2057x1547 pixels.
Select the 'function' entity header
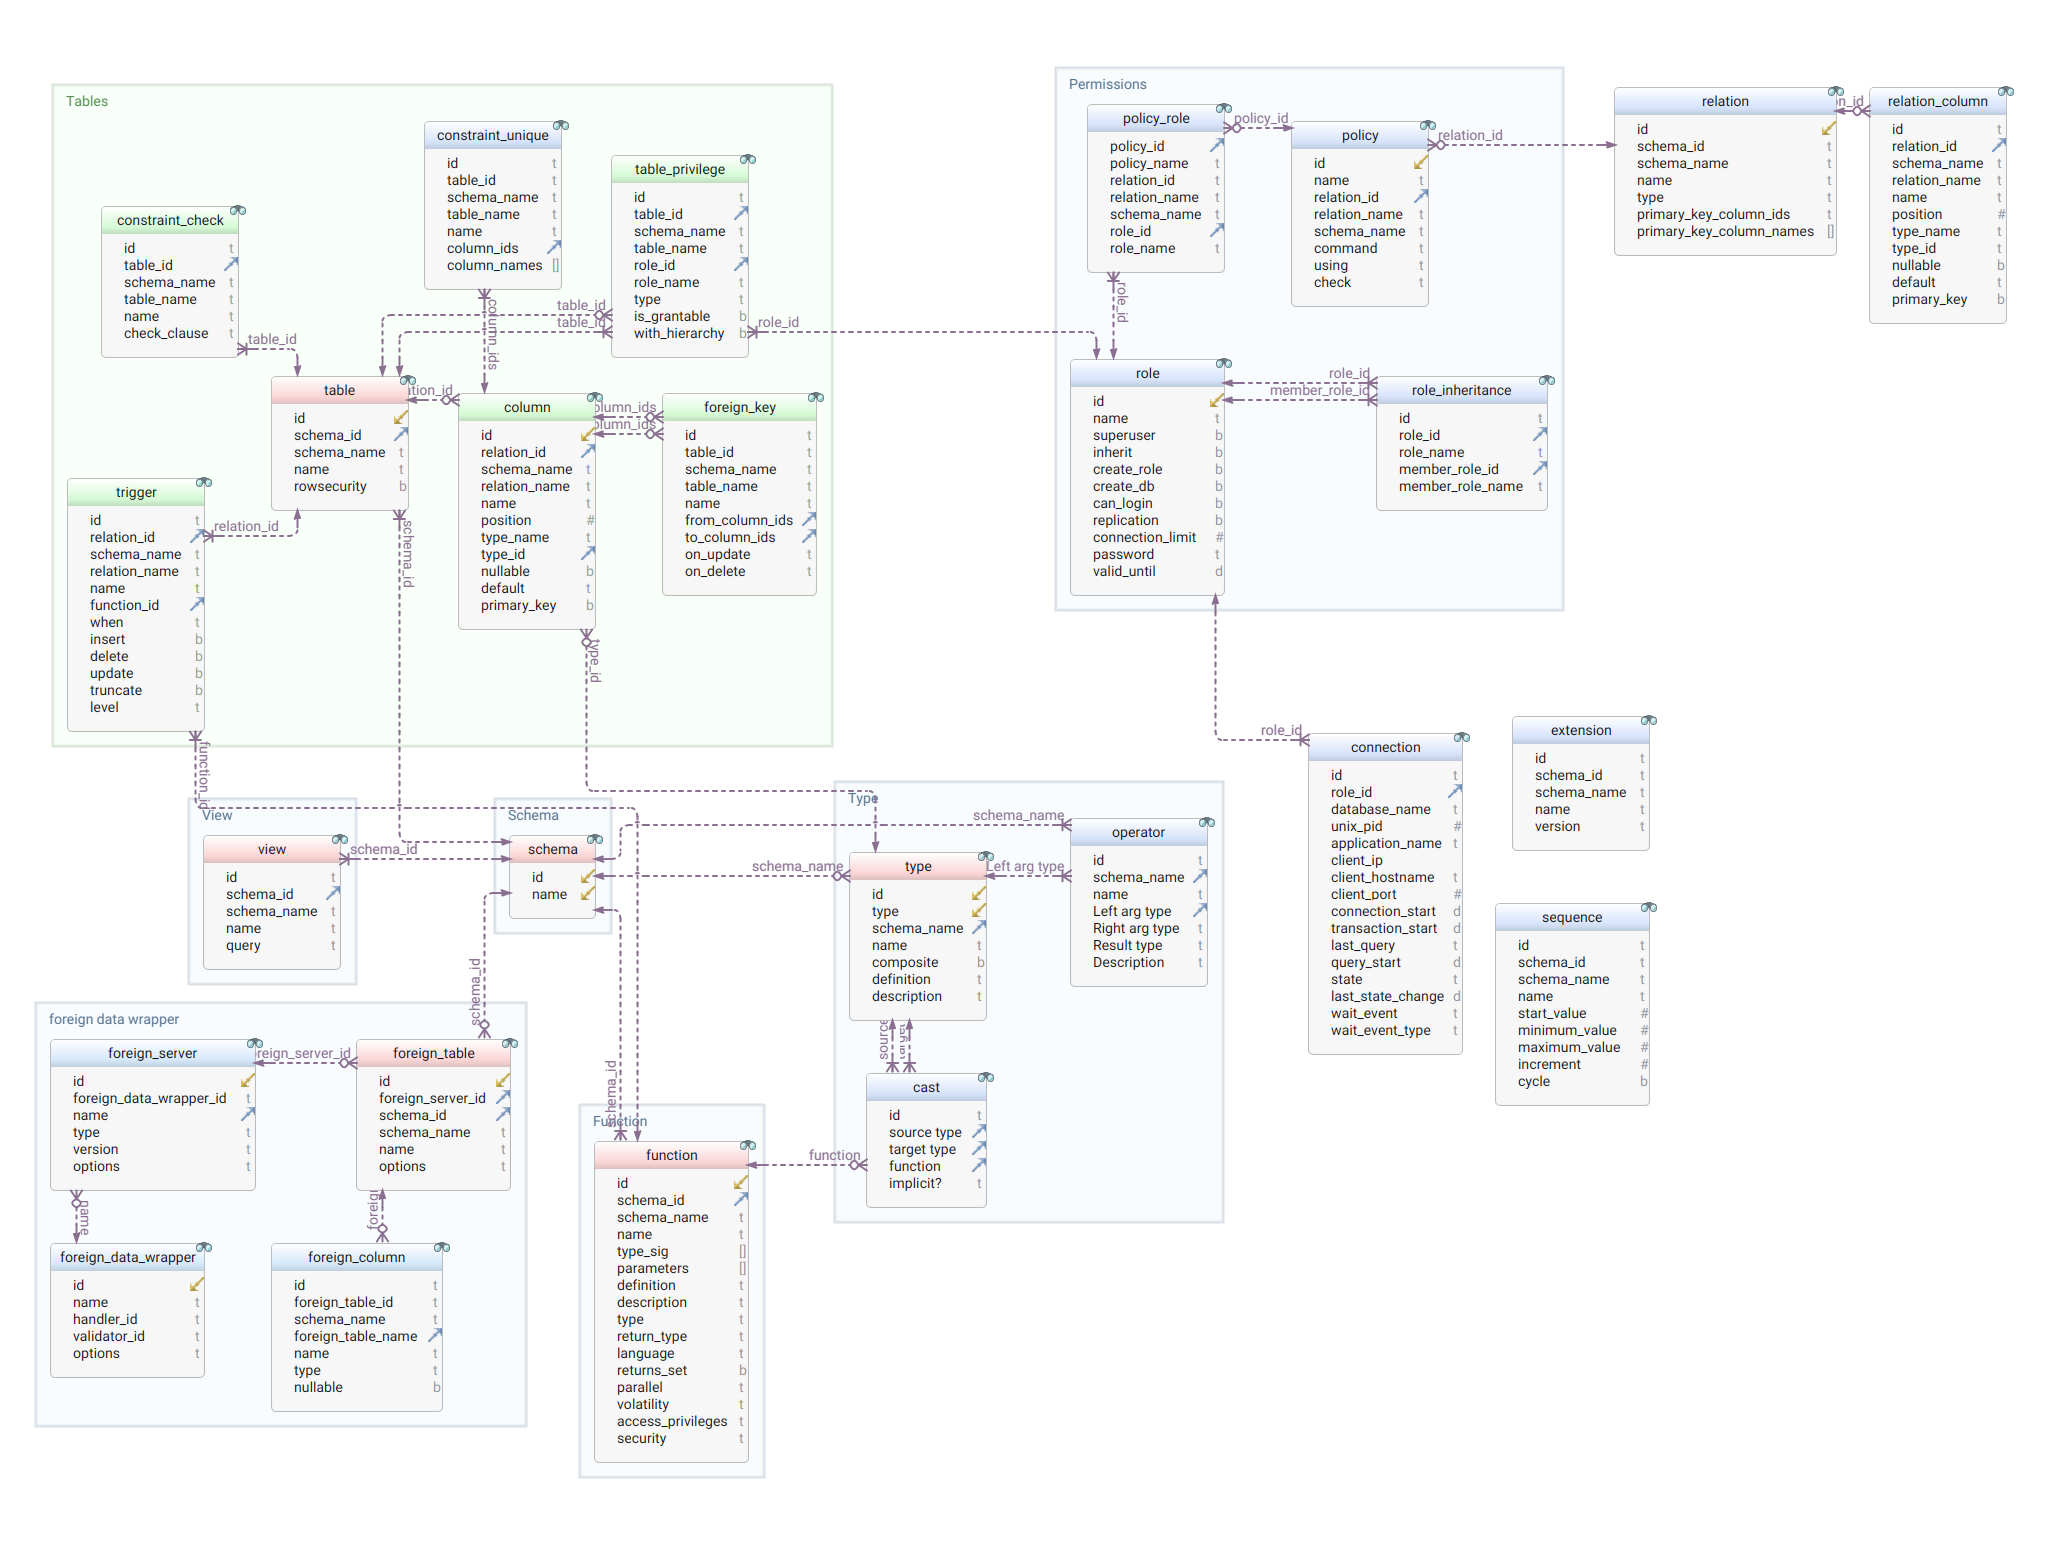coord(672,1156)
